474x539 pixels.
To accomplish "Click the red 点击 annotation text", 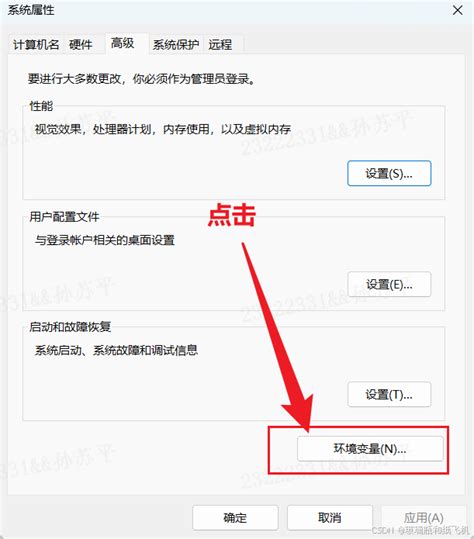I will [232, 215].
